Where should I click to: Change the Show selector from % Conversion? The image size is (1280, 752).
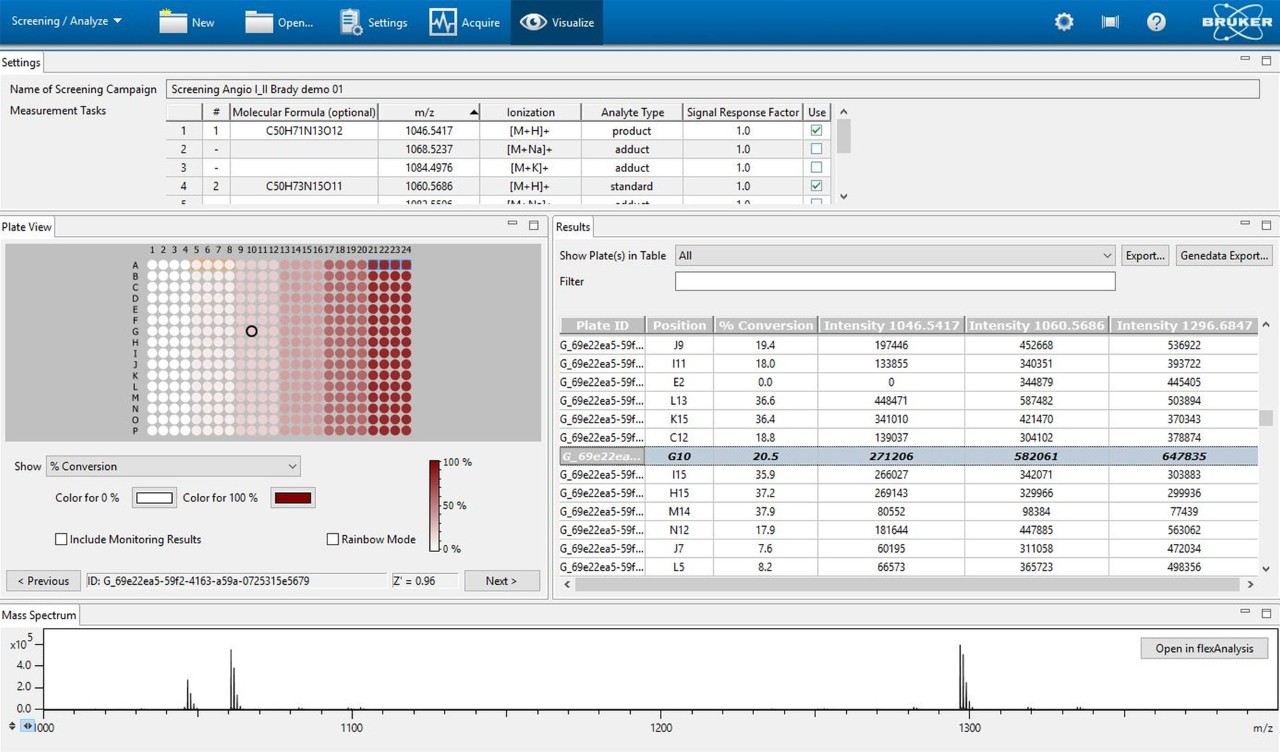172,466
